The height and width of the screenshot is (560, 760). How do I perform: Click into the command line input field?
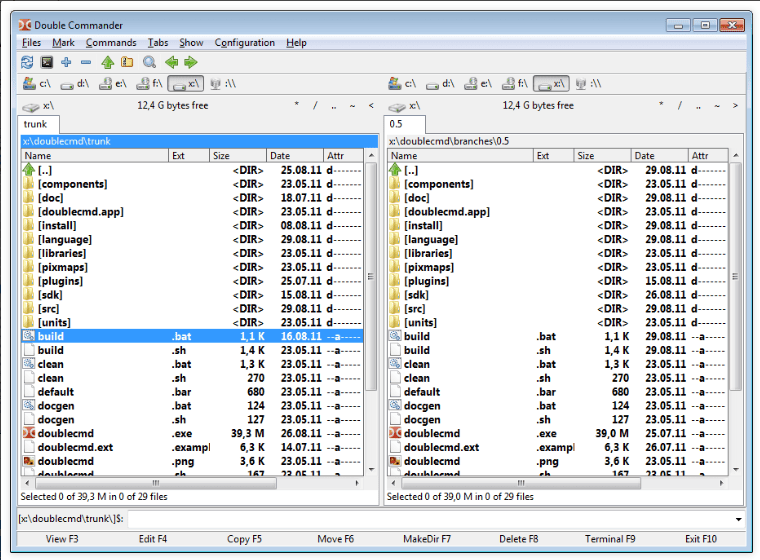[430, 519]
